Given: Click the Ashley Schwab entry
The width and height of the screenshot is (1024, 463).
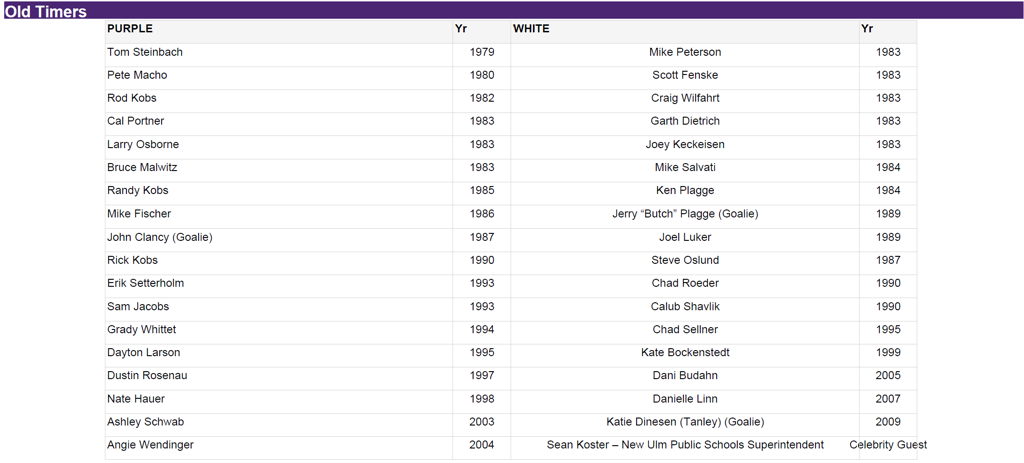Looking at the screenshot, I should [145, 422].
